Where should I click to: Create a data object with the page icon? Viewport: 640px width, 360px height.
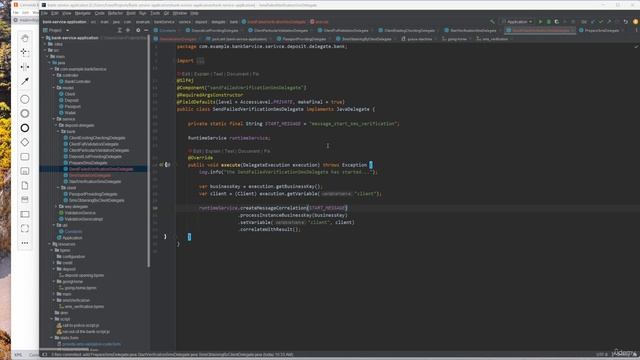point(25,185)
